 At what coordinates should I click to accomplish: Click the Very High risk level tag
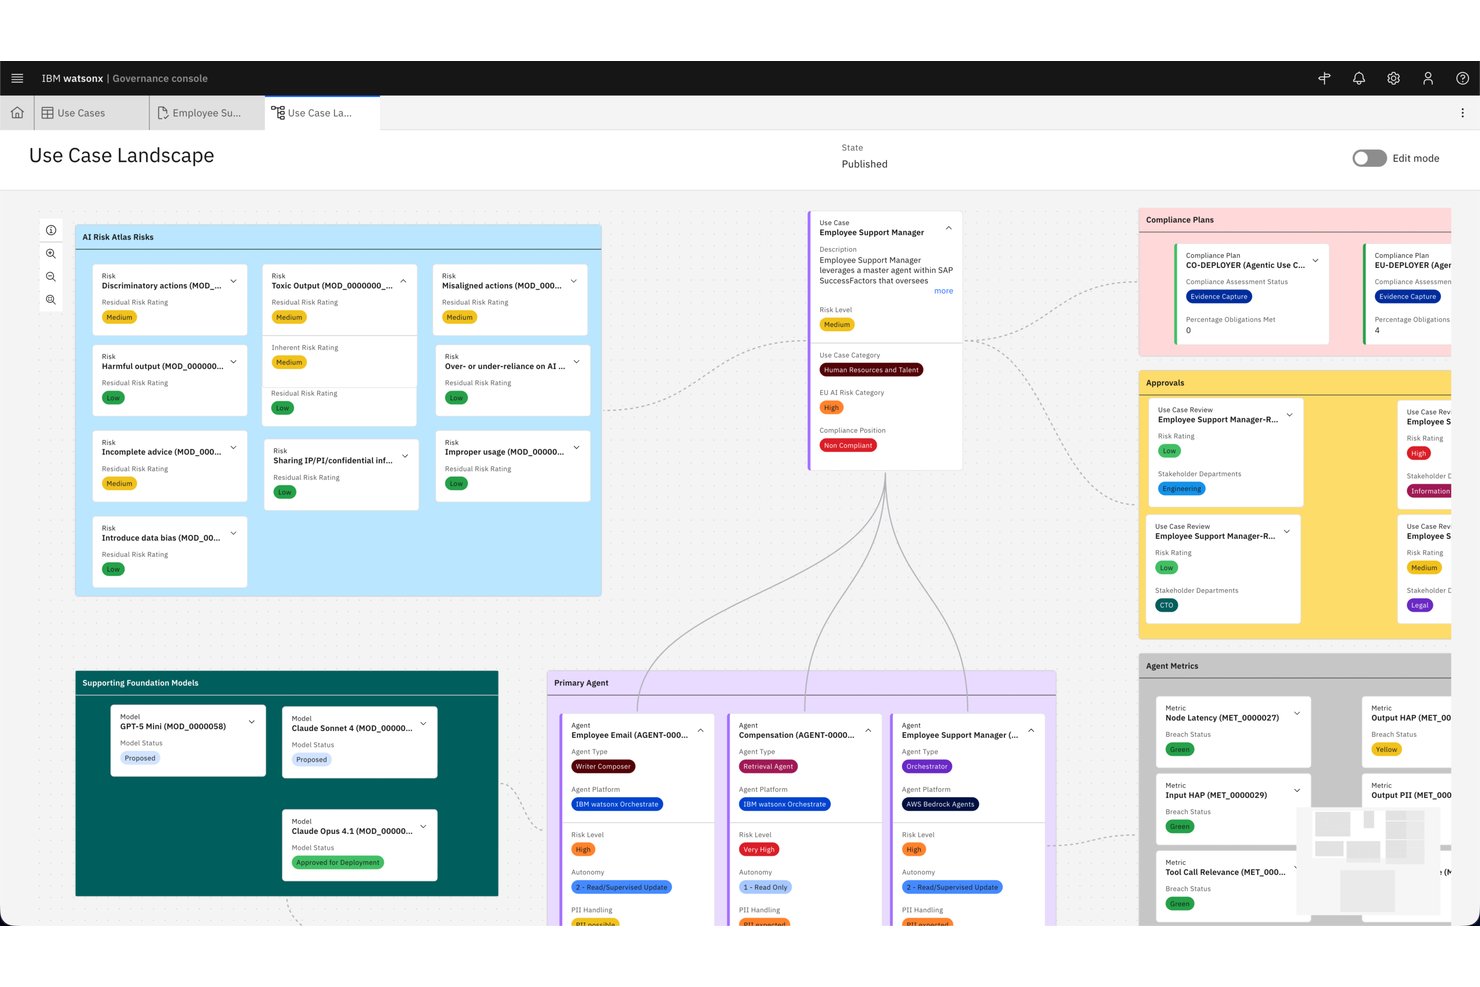click(x=759, y=850)
